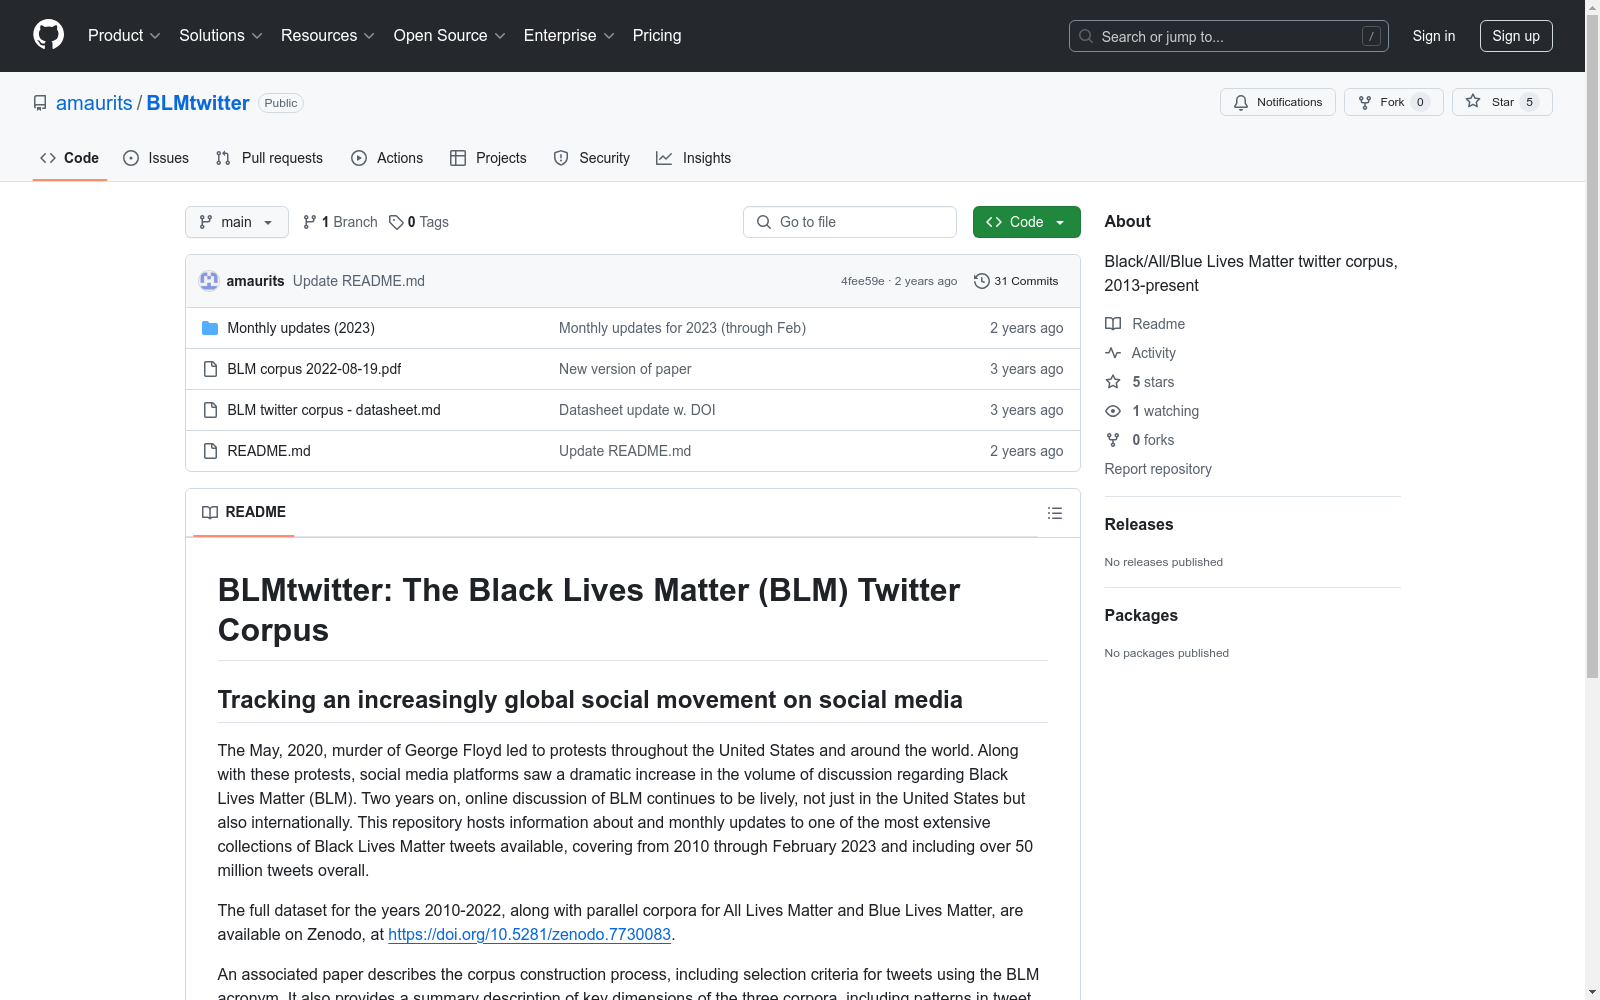This screenshot has width=1600, height=1000.
Task: Star this repository
Action: 1502,102
